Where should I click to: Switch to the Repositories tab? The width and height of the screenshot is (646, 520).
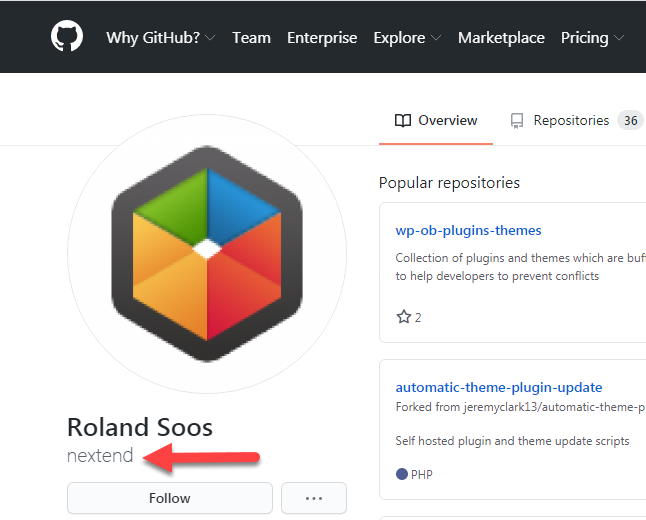point(570,121)
